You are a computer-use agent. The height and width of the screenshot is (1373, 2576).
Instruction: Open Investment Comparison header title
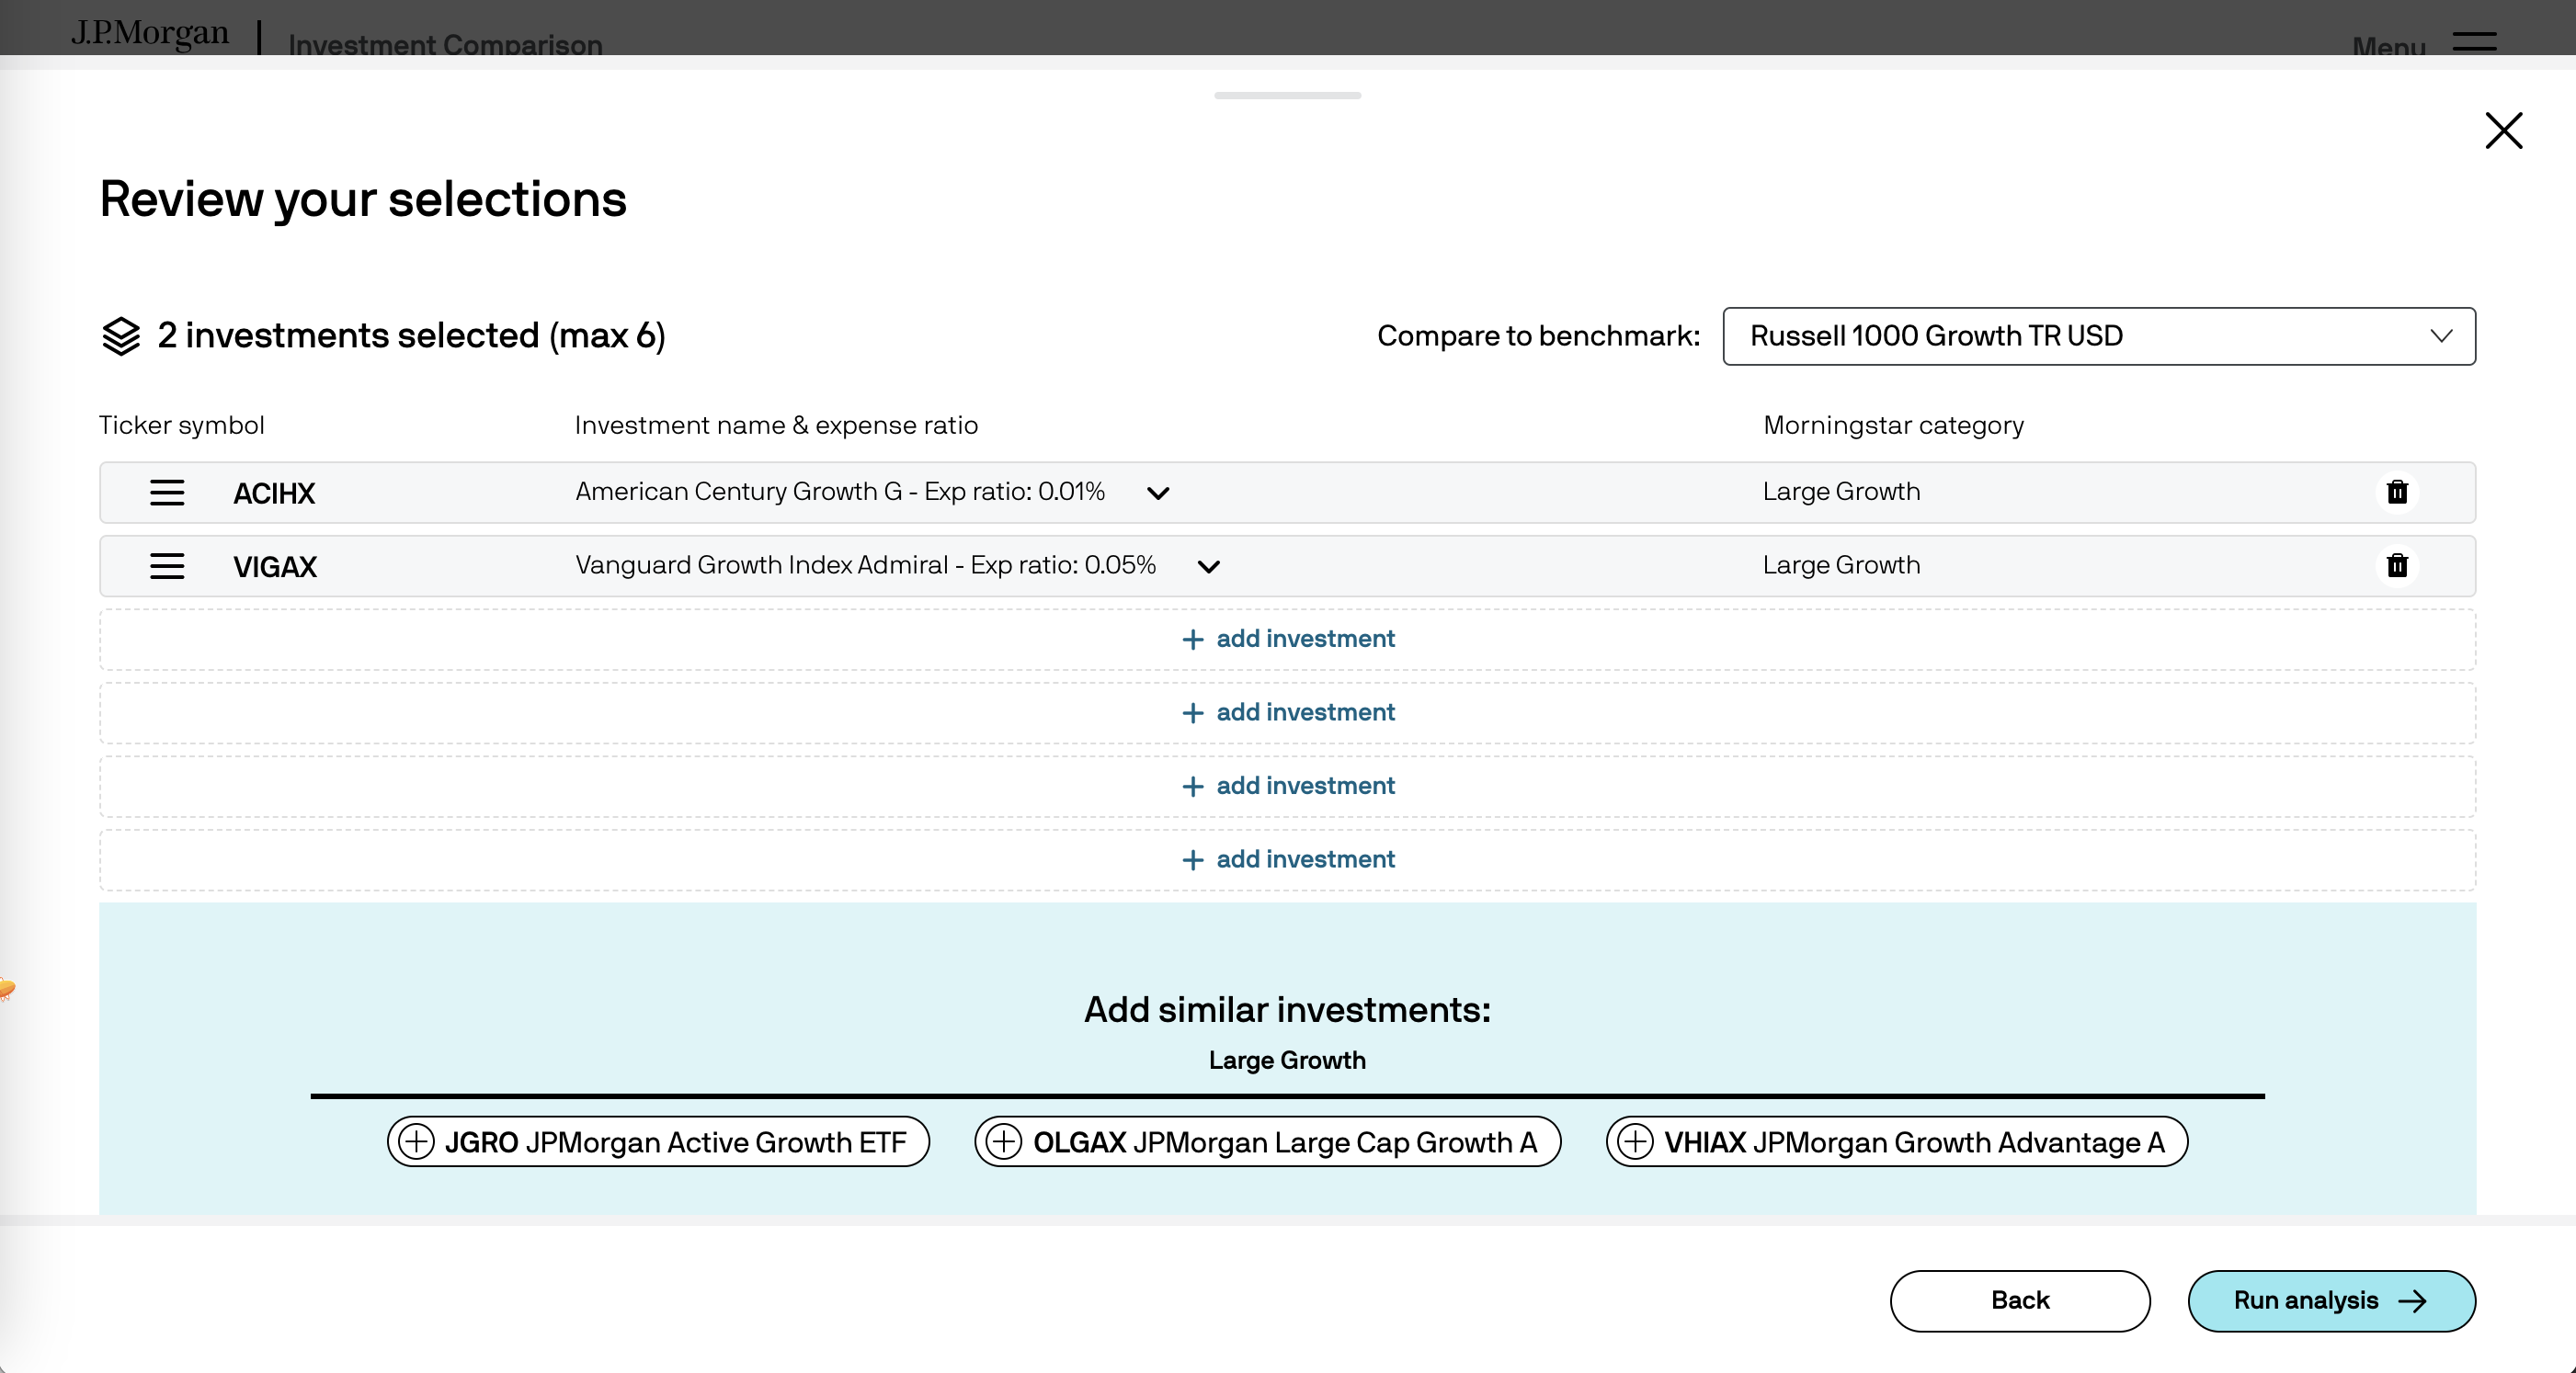445,45
